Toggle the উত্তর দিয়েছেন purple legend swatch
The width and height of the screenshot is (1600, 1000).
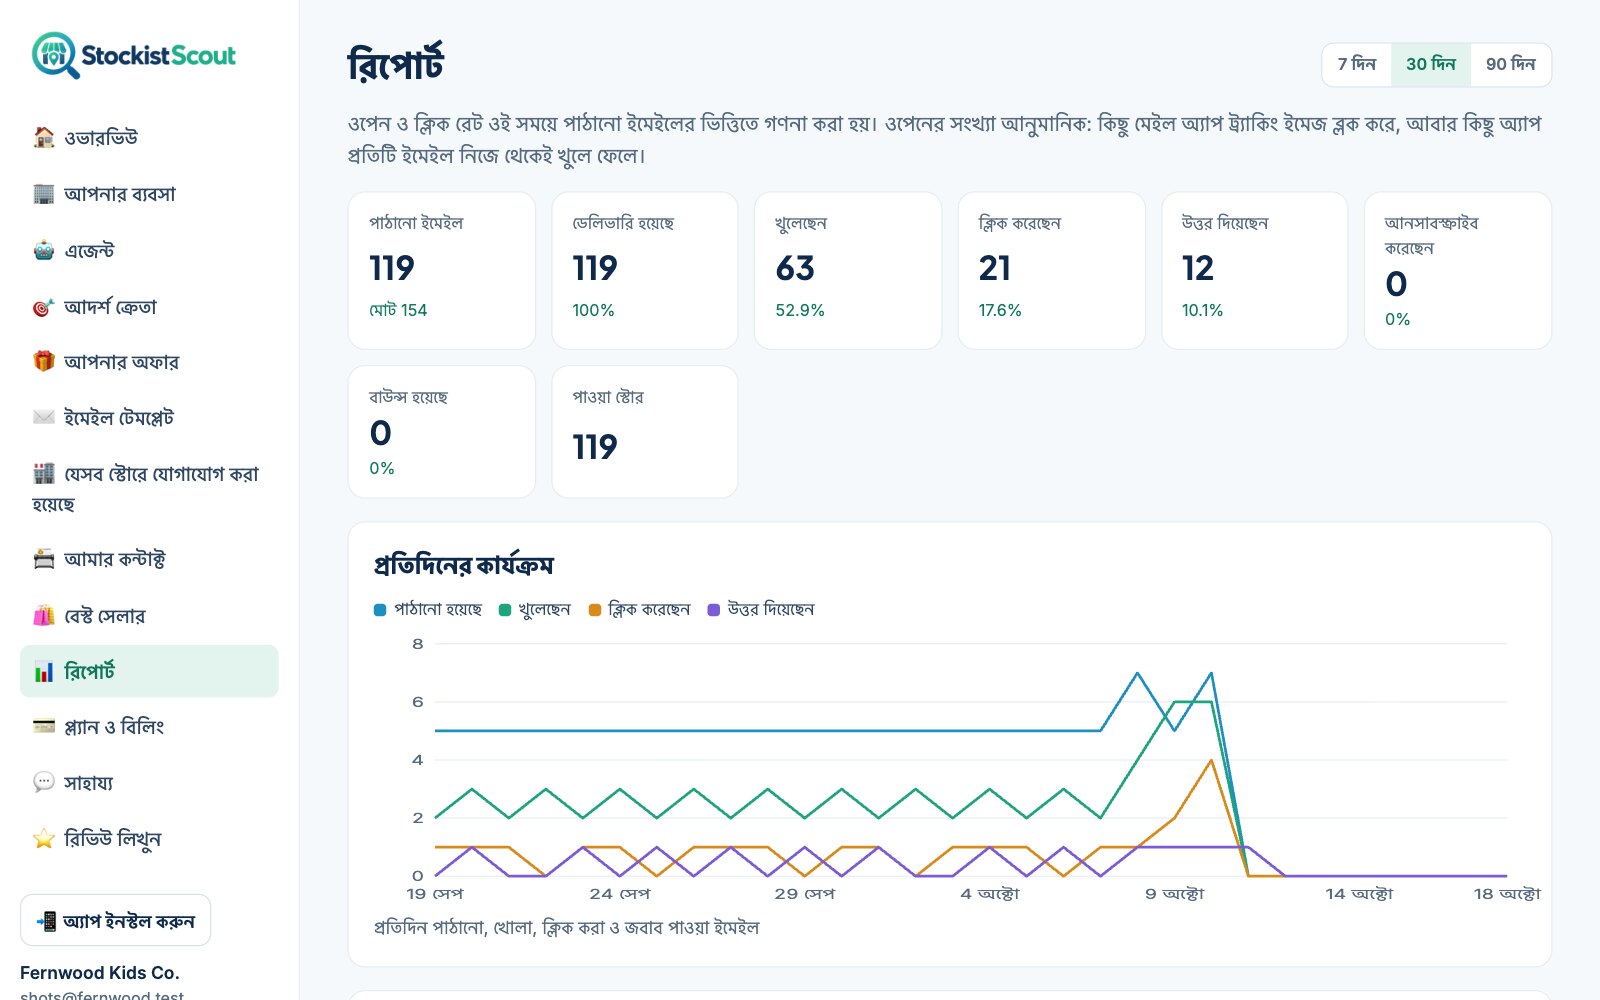click(x=714, y=610)
